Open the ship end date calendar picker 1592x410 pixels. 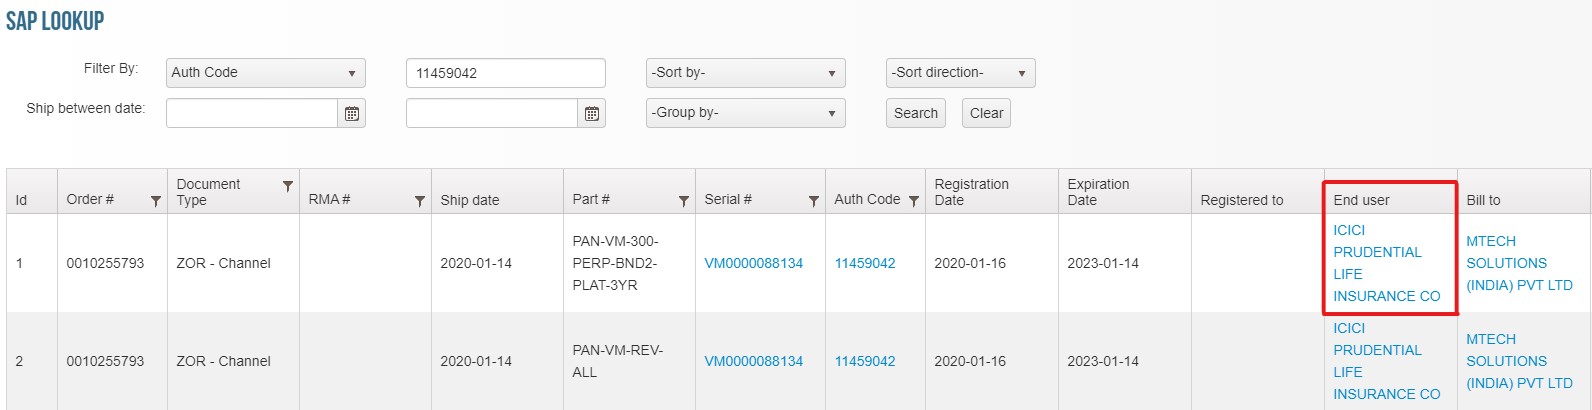[x=592, y=114]
